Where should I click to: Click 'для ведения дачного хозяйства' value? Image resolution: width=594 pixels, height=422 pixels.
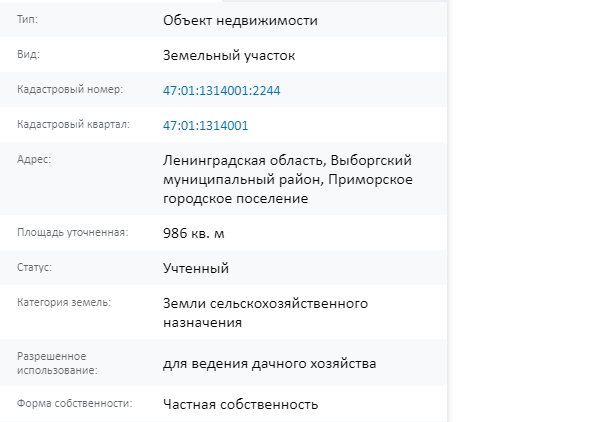269,364
